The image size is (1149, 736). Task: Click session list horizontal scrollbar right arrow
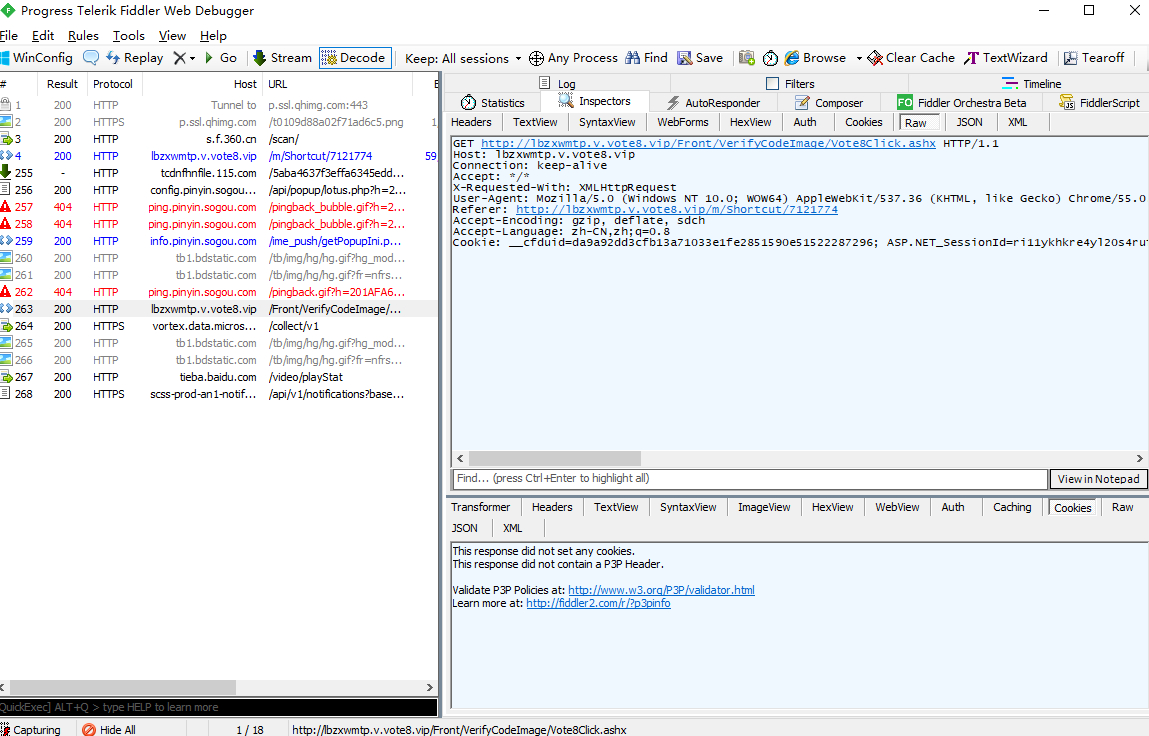click(429, 688)
